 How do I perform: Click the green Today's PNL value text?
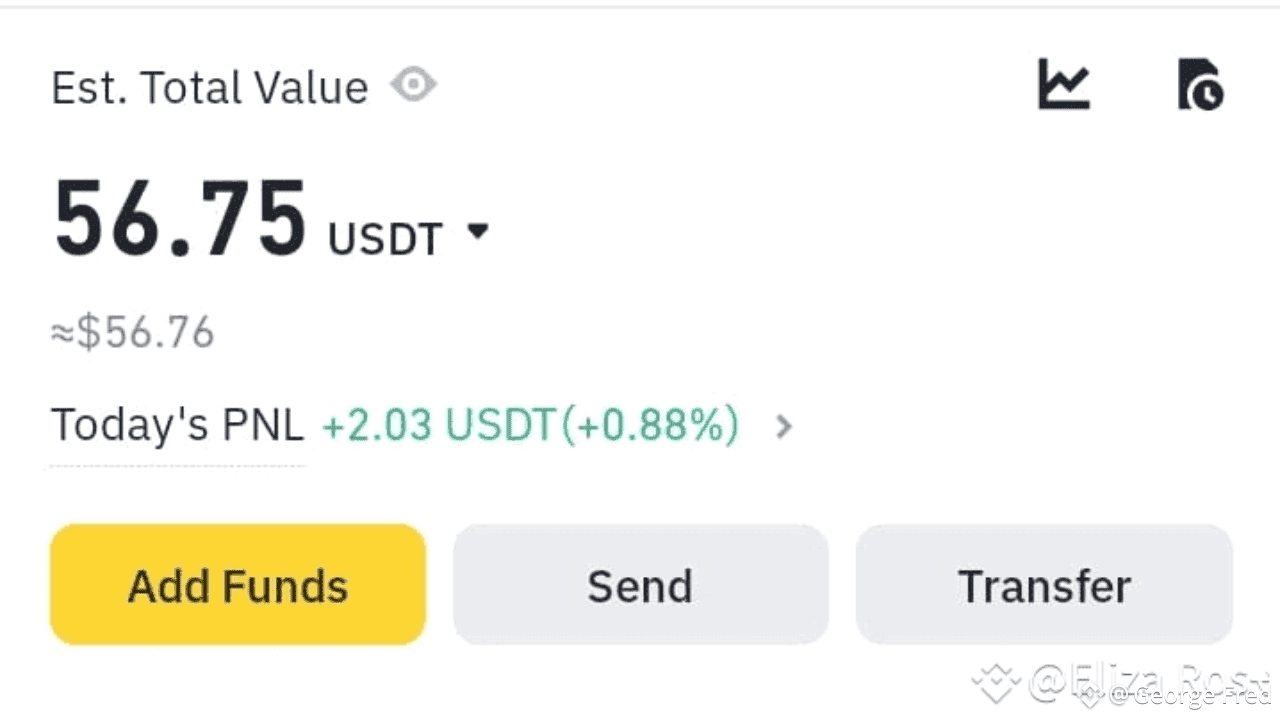530,426
